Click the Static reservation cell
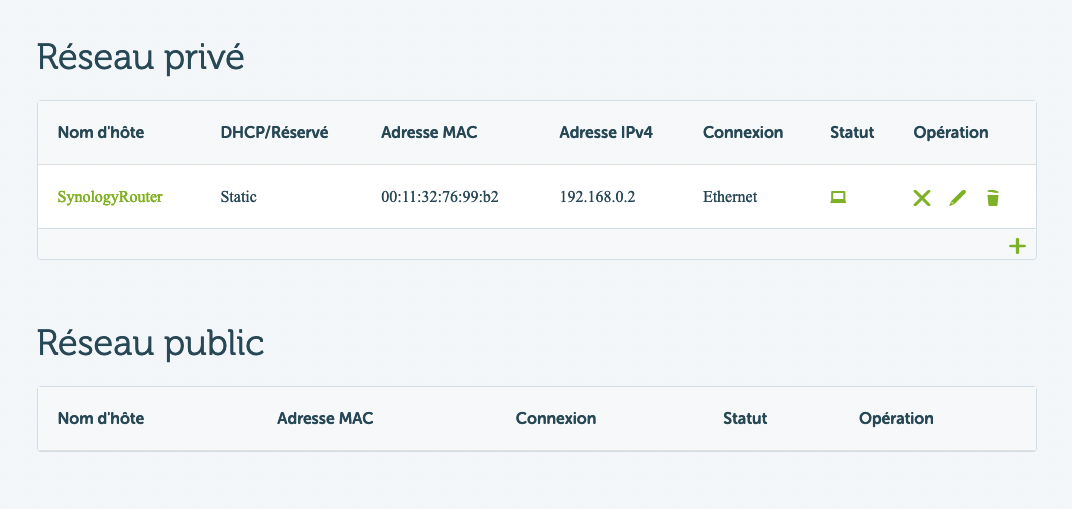Screen dimensions: 1072x509 239,197
